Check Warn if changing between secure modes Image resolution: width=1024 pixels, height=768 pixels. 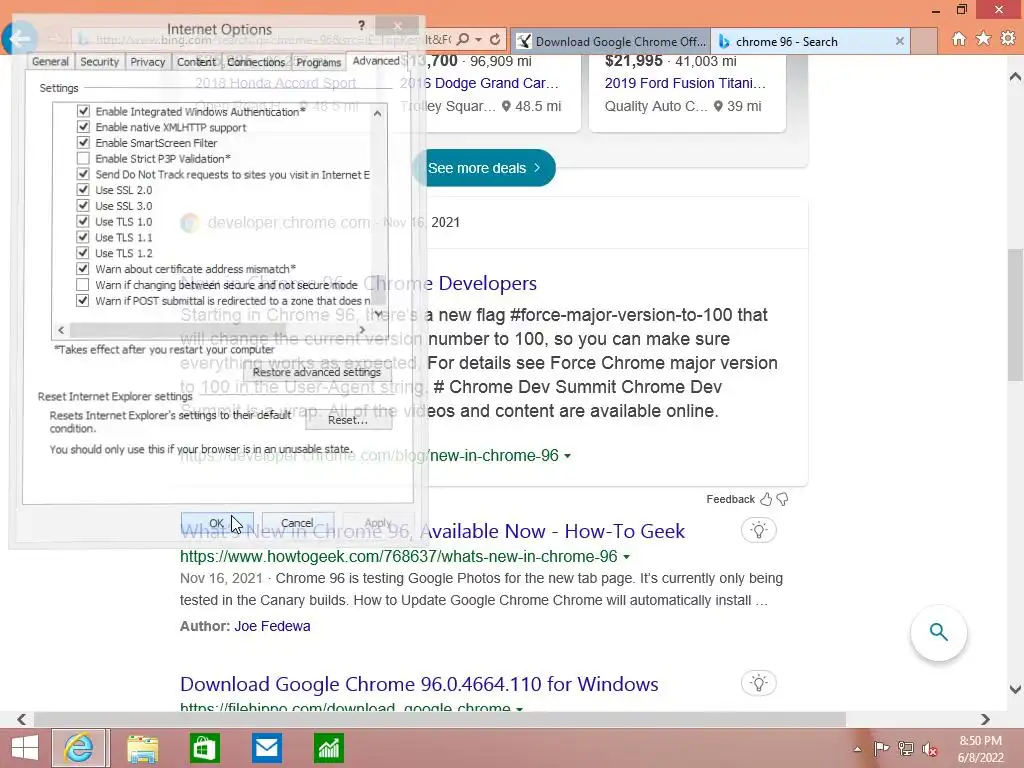[83, 285]
